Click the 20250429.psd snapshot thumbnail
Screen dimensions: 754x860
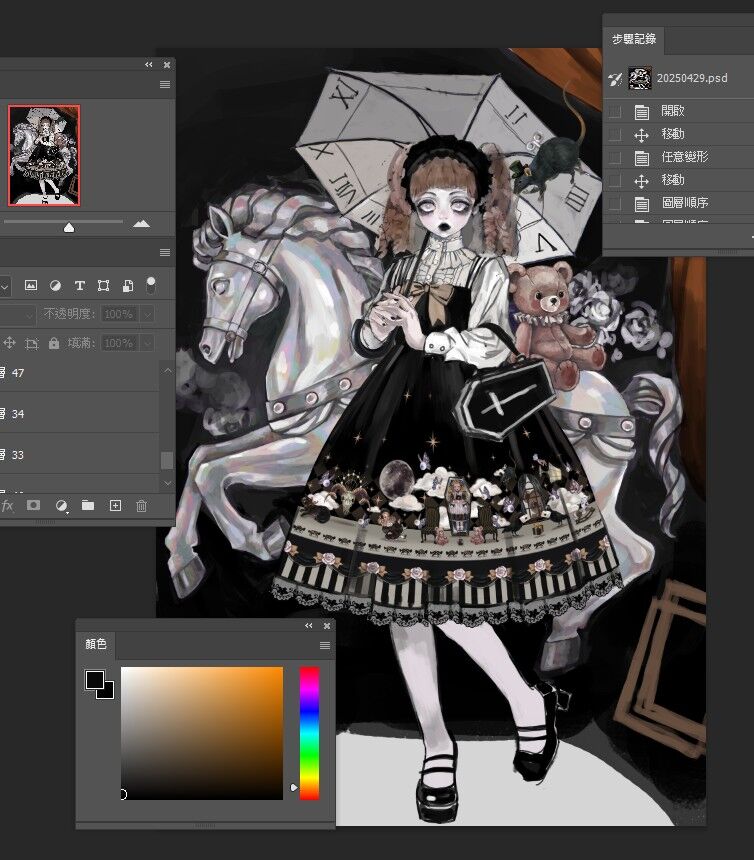click(640, 78)
